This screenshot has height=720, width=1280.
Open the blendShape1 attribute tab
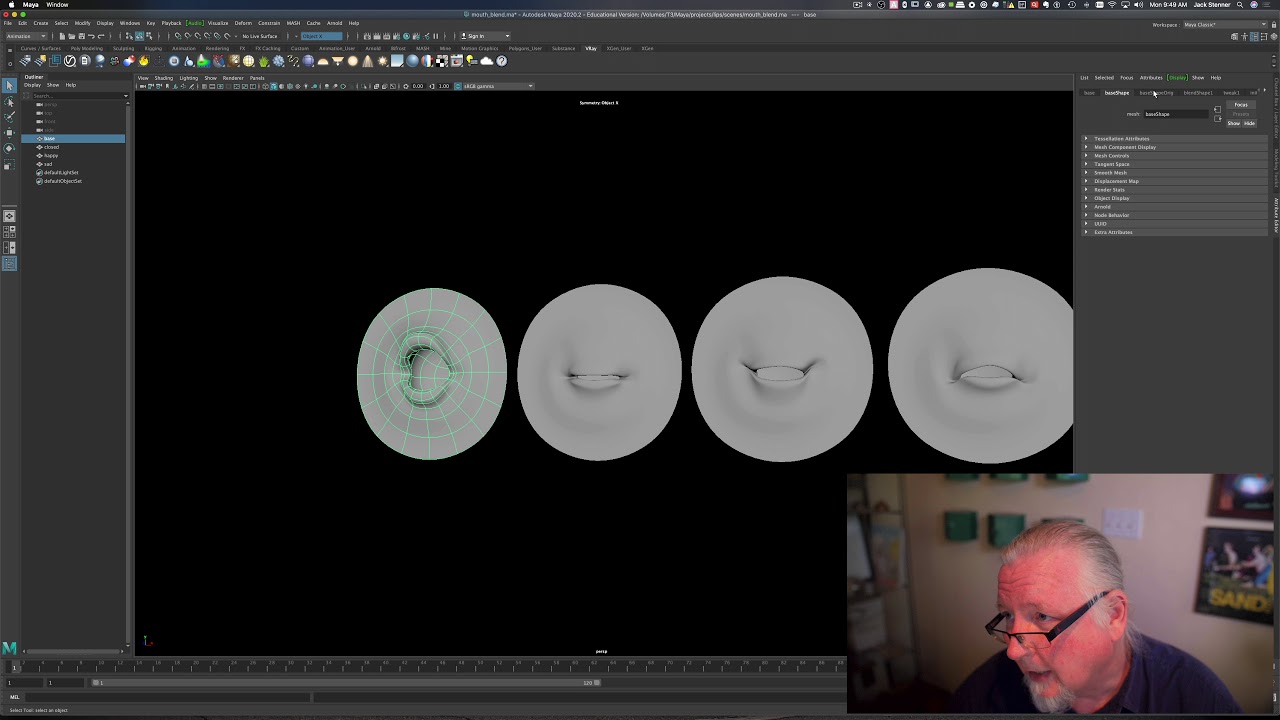coord(1198,93)
